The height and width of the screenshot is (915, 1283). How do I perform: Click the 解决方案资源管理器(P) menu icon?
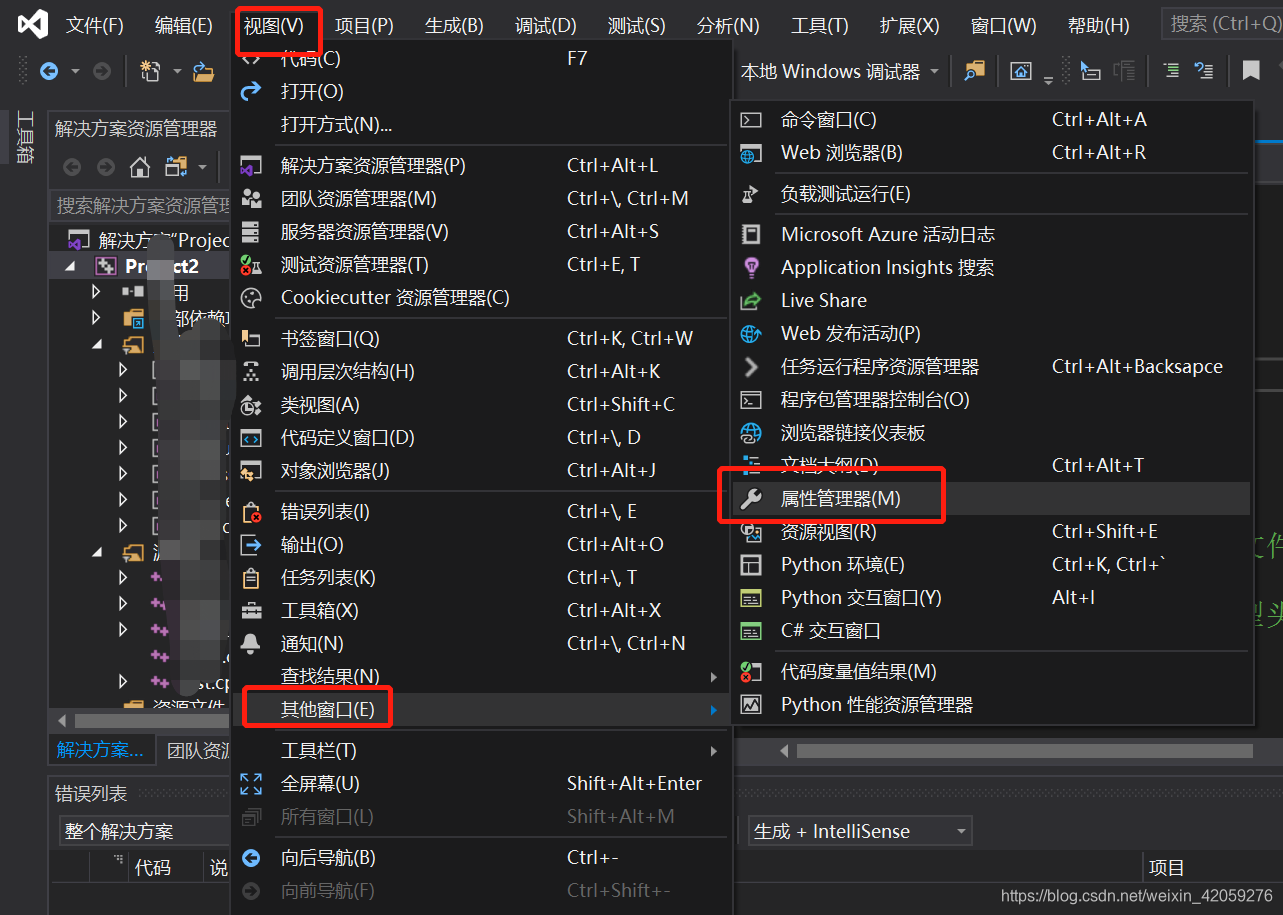point(251,166)
